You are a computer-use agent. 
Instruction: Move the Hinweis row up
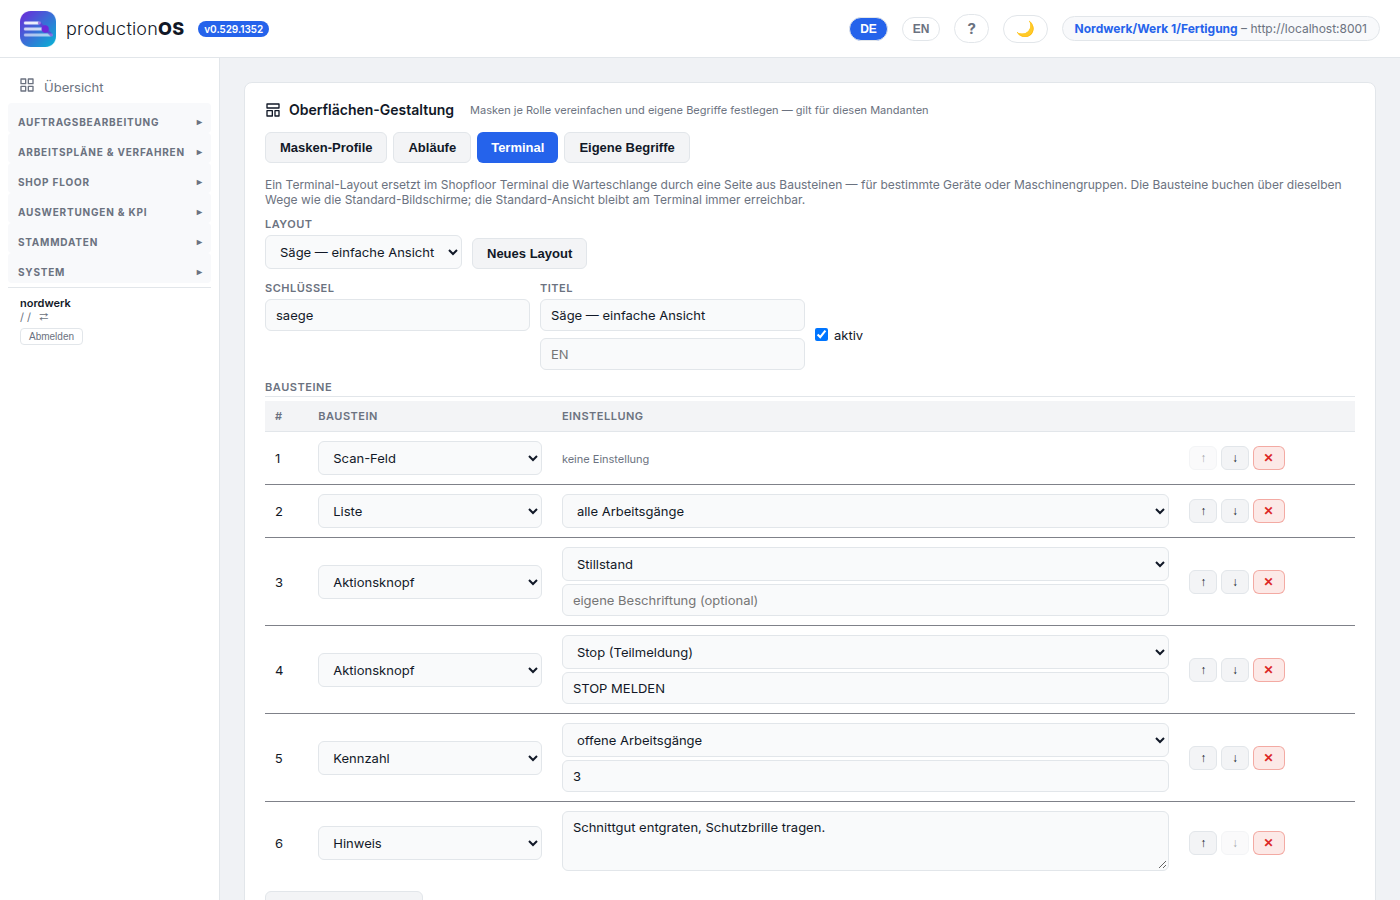coord(1203,843)
